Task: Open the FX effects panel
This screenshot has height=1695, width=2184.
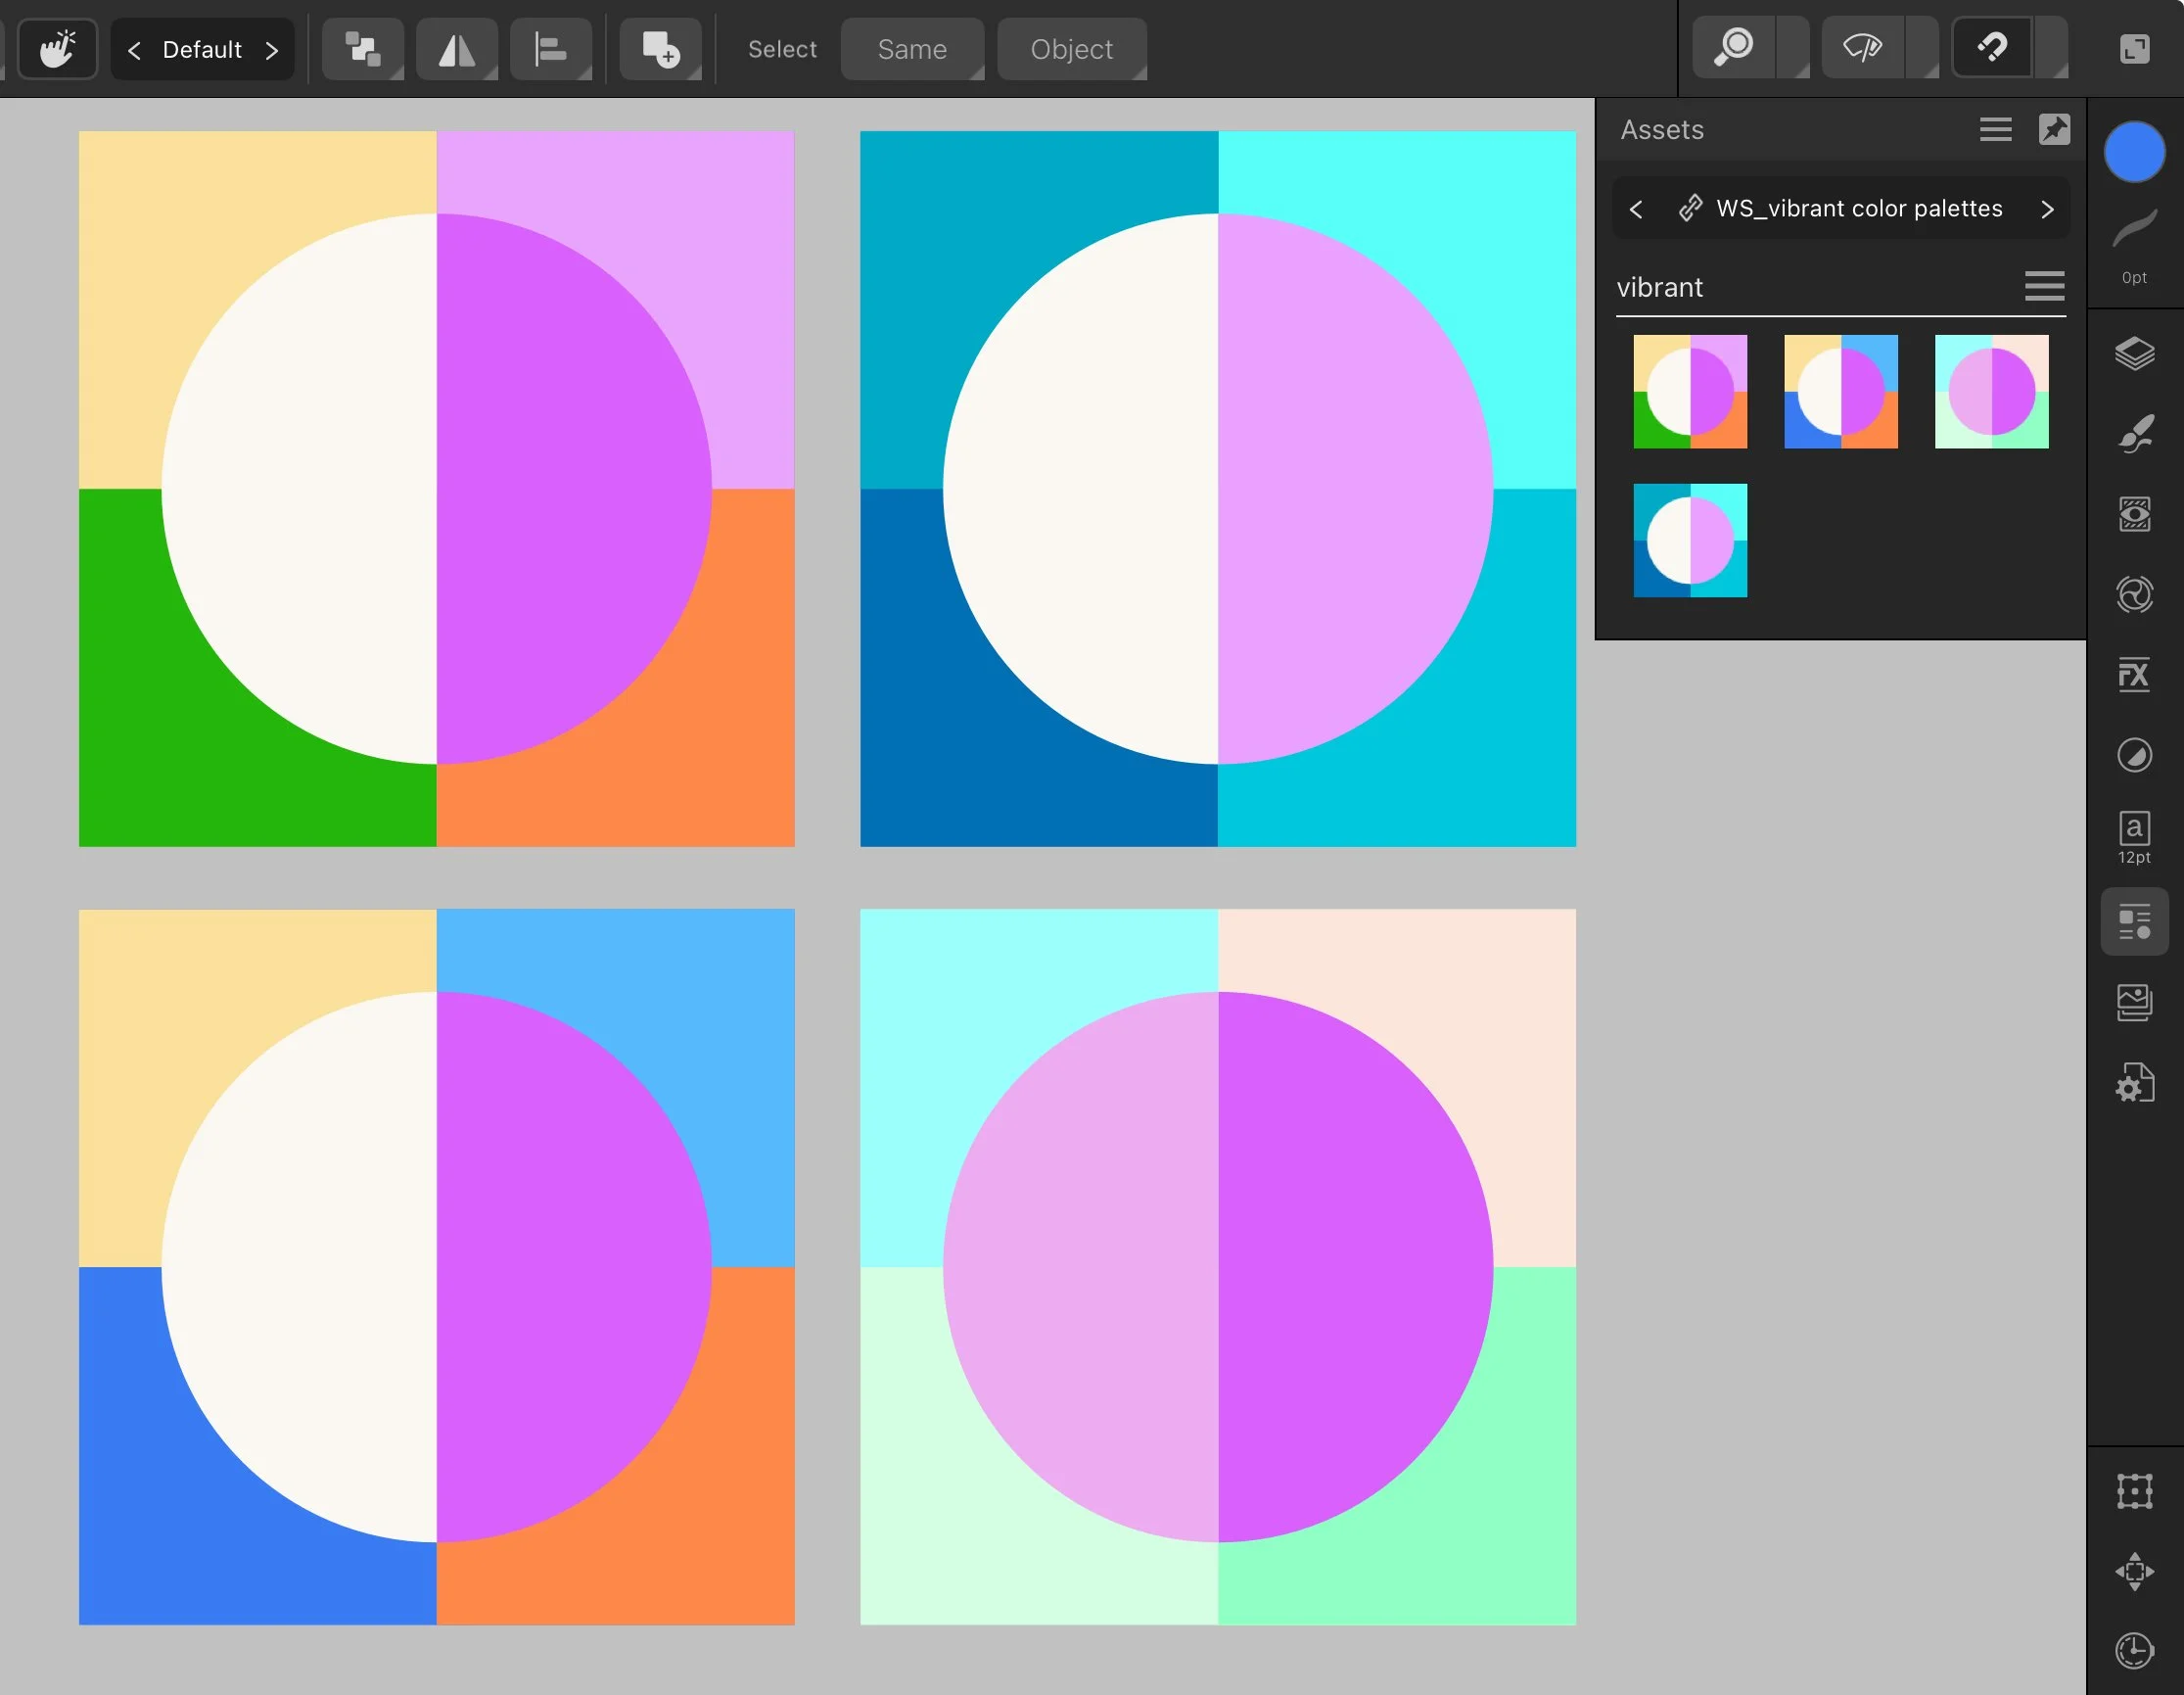Action: (2134, 674)
